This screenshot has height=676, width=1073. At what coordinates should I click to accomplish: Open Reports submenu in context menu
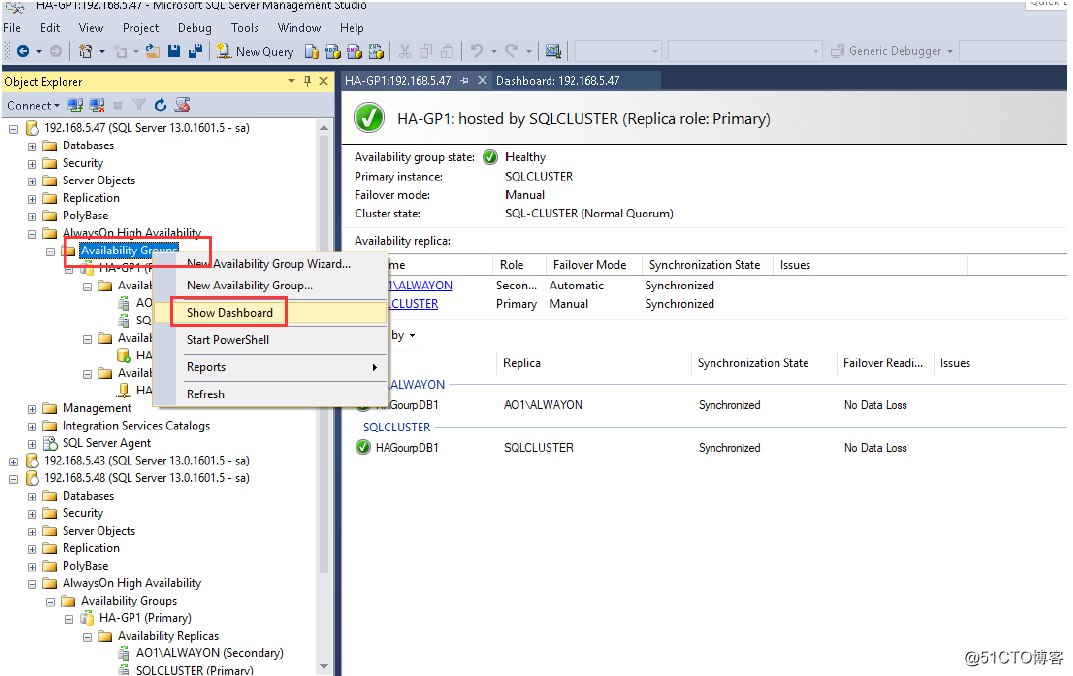270,367
